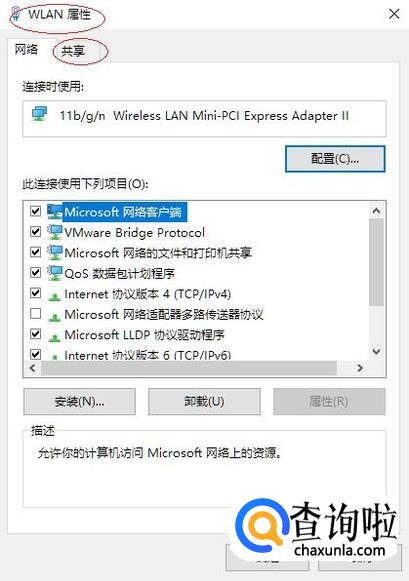Uncheck the VMware Bridge Protocol checkbox
409x581 pixels.
point(36,232)
